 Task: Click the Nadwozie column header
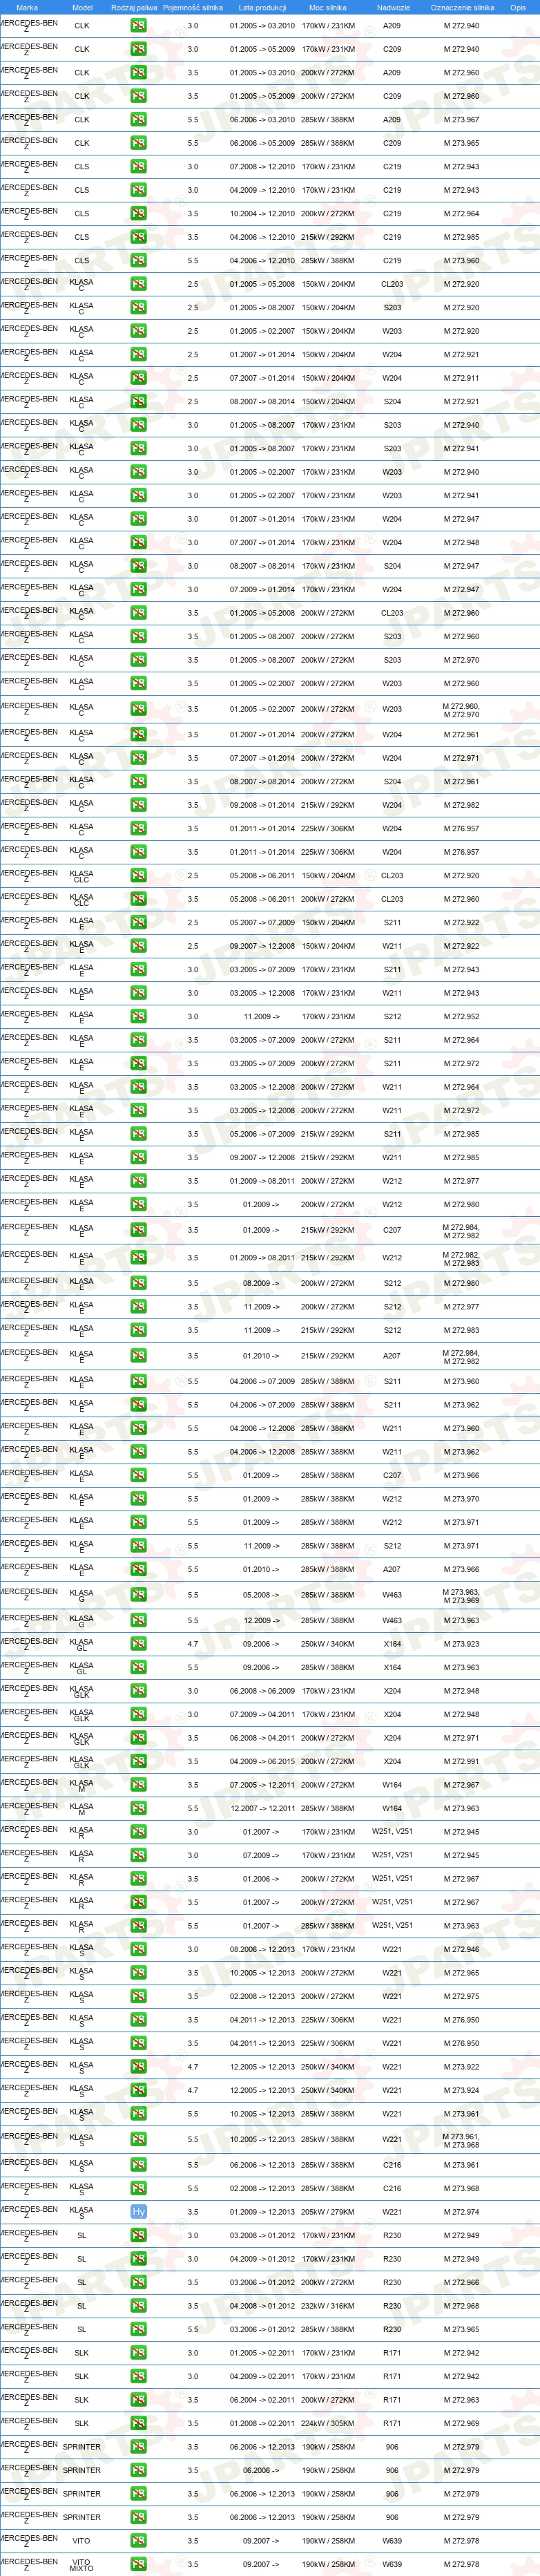tap(393, 7)
